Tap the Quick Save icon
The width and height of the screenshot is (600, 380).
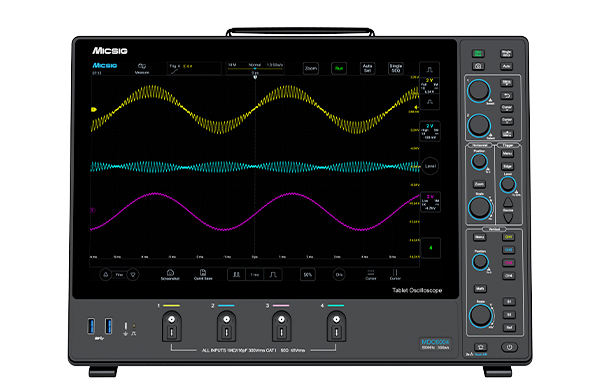(x=203, y=275)
